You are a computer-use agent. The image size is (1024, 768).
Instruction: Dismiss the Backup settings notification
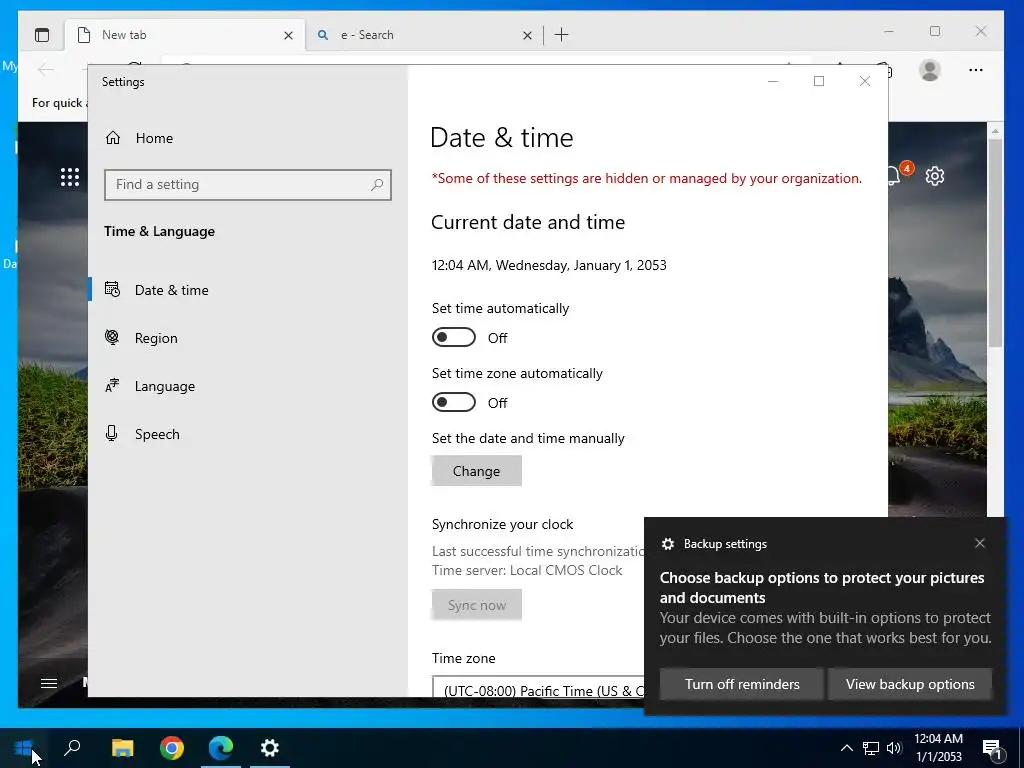(x=980, y=543)
